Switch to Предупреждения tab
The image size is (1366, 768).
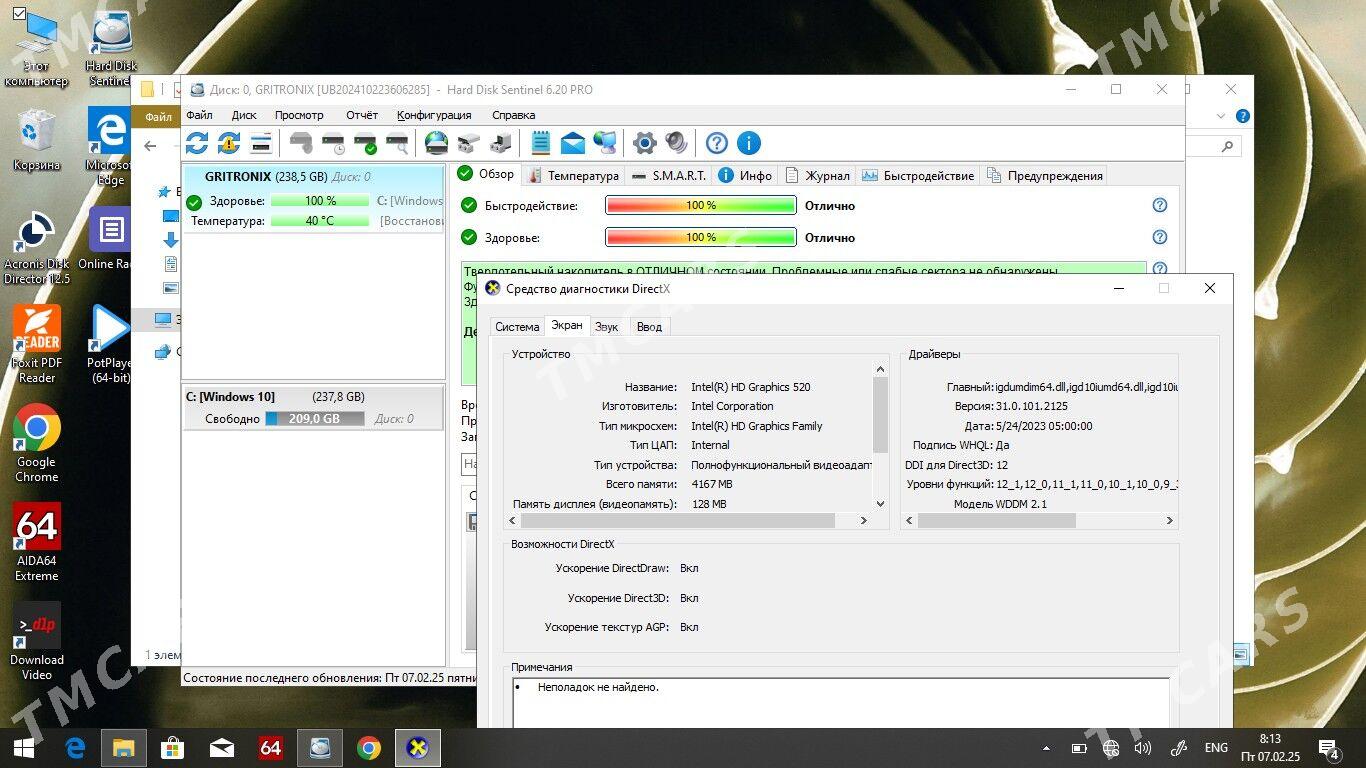point(1045,175)
